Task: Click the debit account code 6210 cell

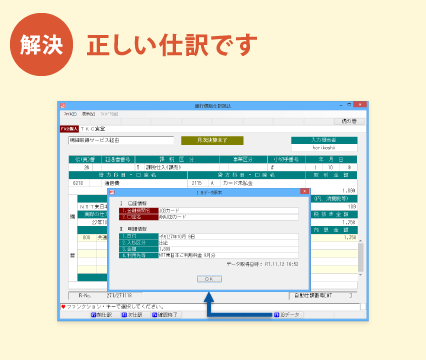Action: pos(79,183)
